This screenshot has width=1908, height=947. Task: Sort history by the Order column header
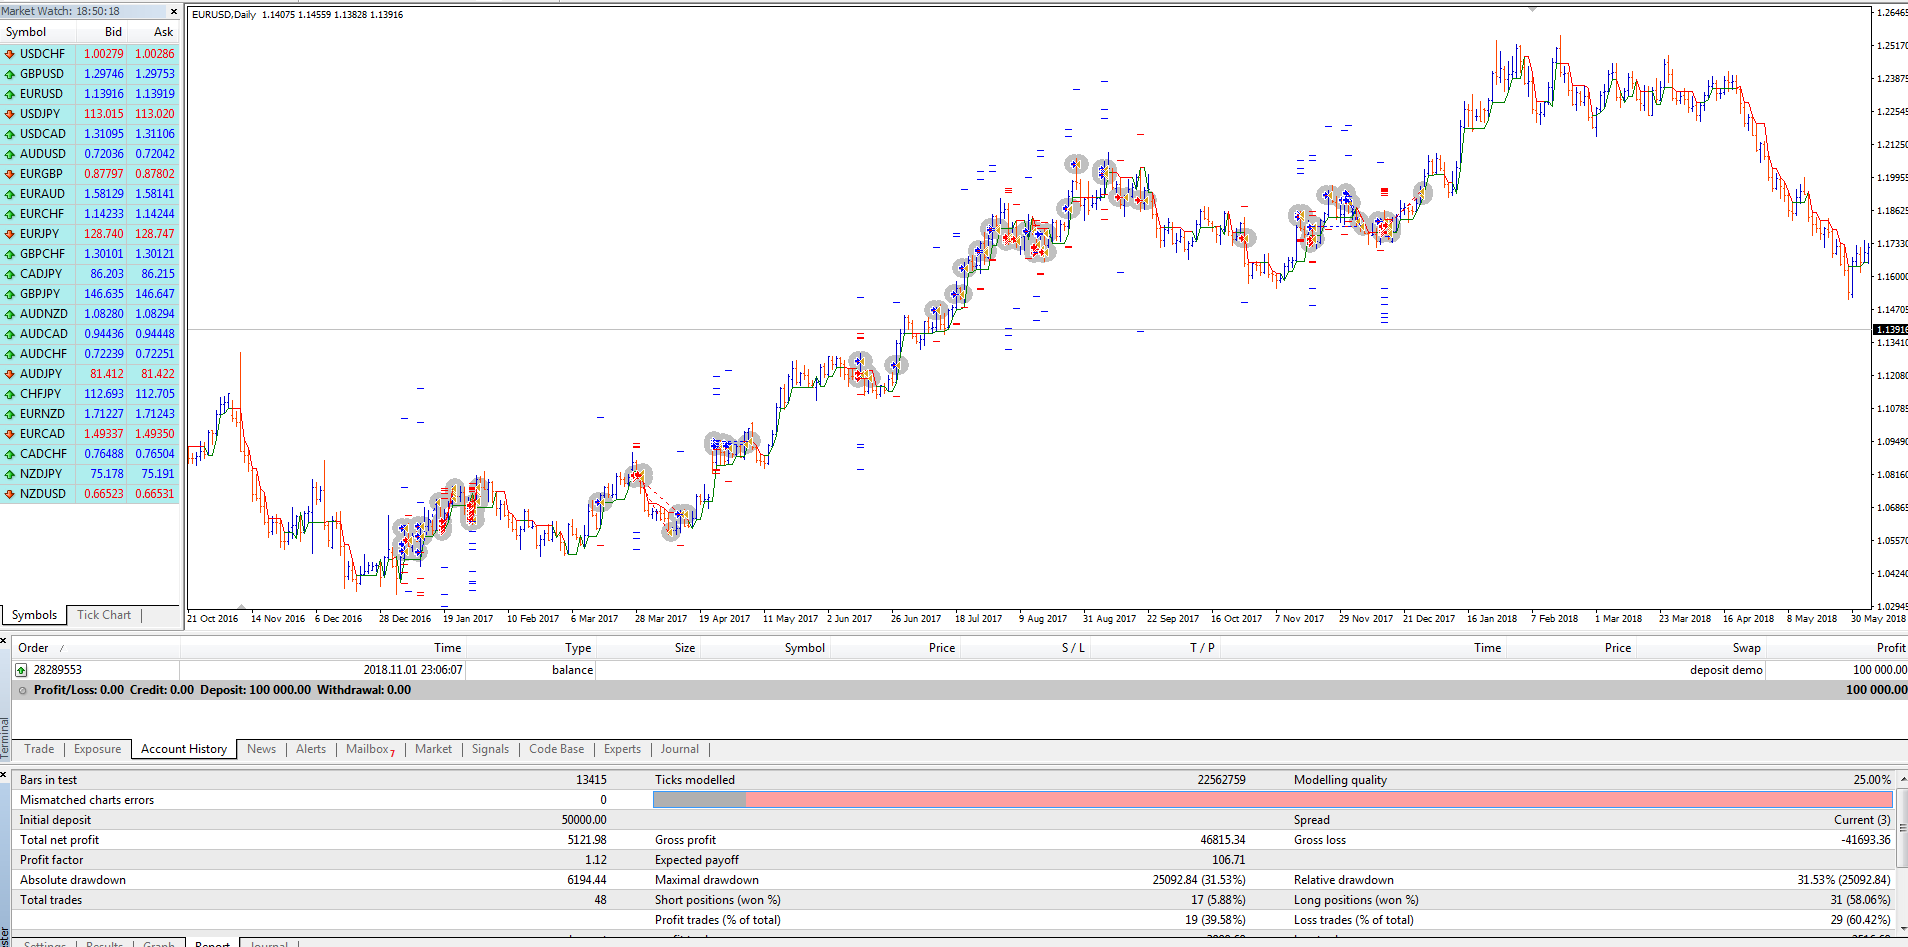click(x=33, y=648)
